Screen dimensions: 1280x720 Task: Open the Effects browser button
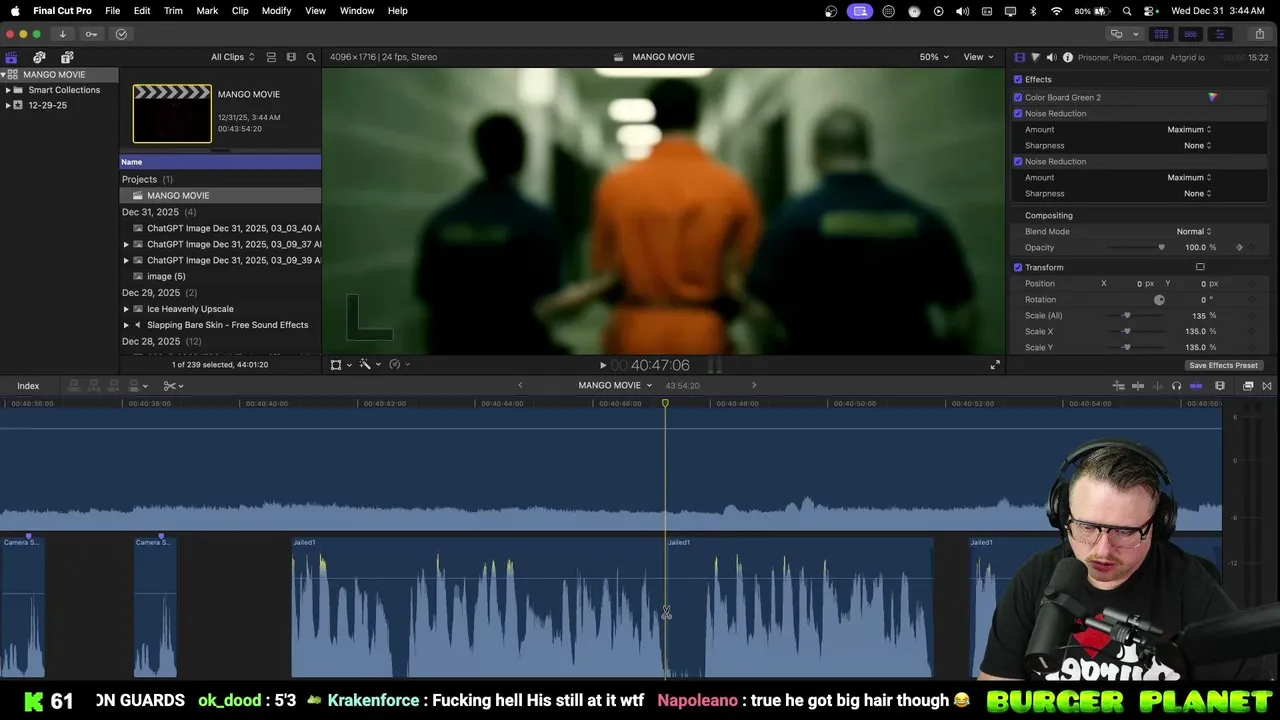(x=1248, y=385)
